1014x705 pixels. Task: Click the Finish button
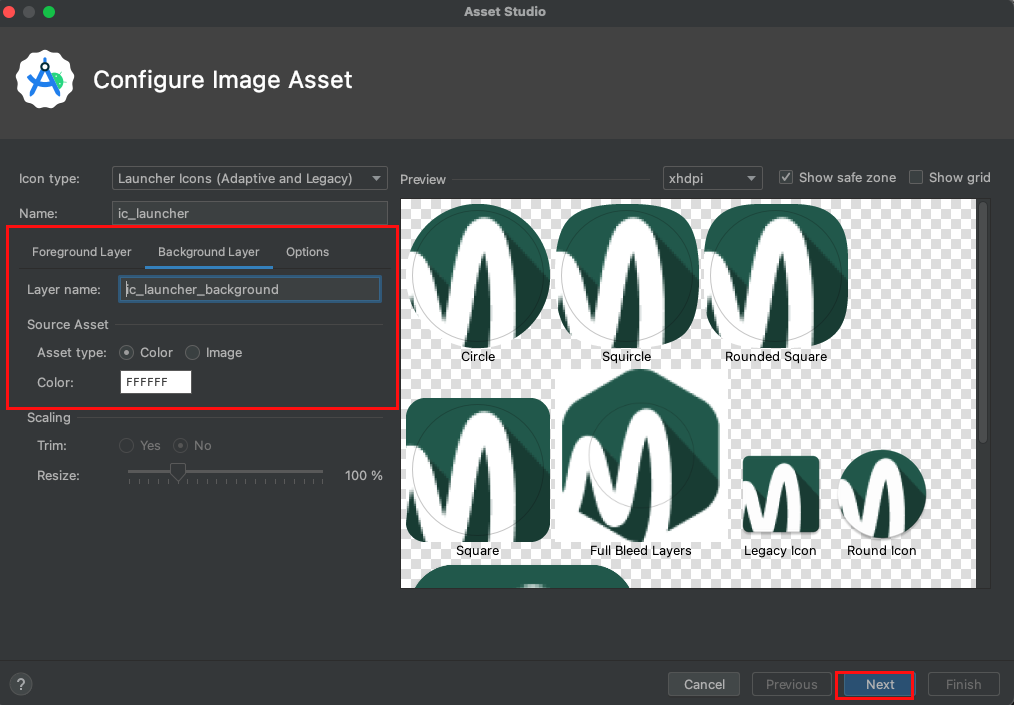(x=964, y=684)
